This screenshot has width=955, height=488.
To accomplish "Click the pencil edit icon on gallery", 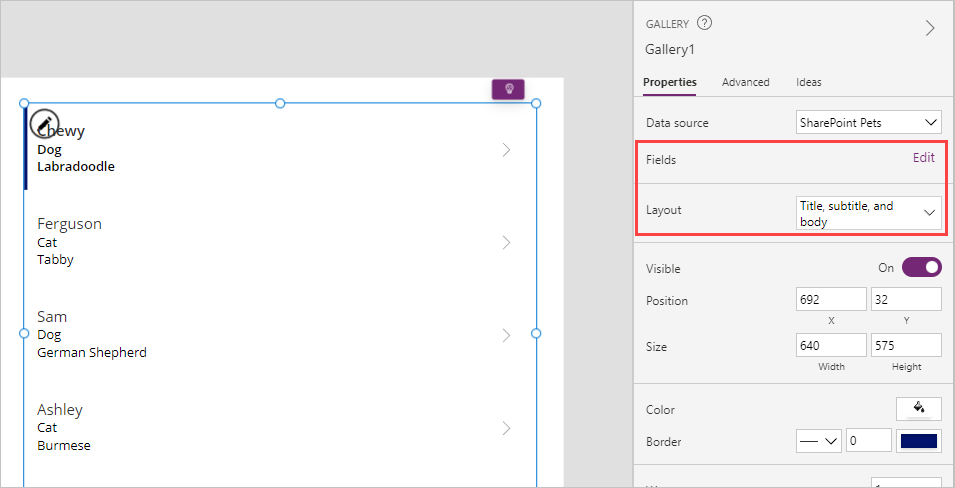I will pos(44,124).
